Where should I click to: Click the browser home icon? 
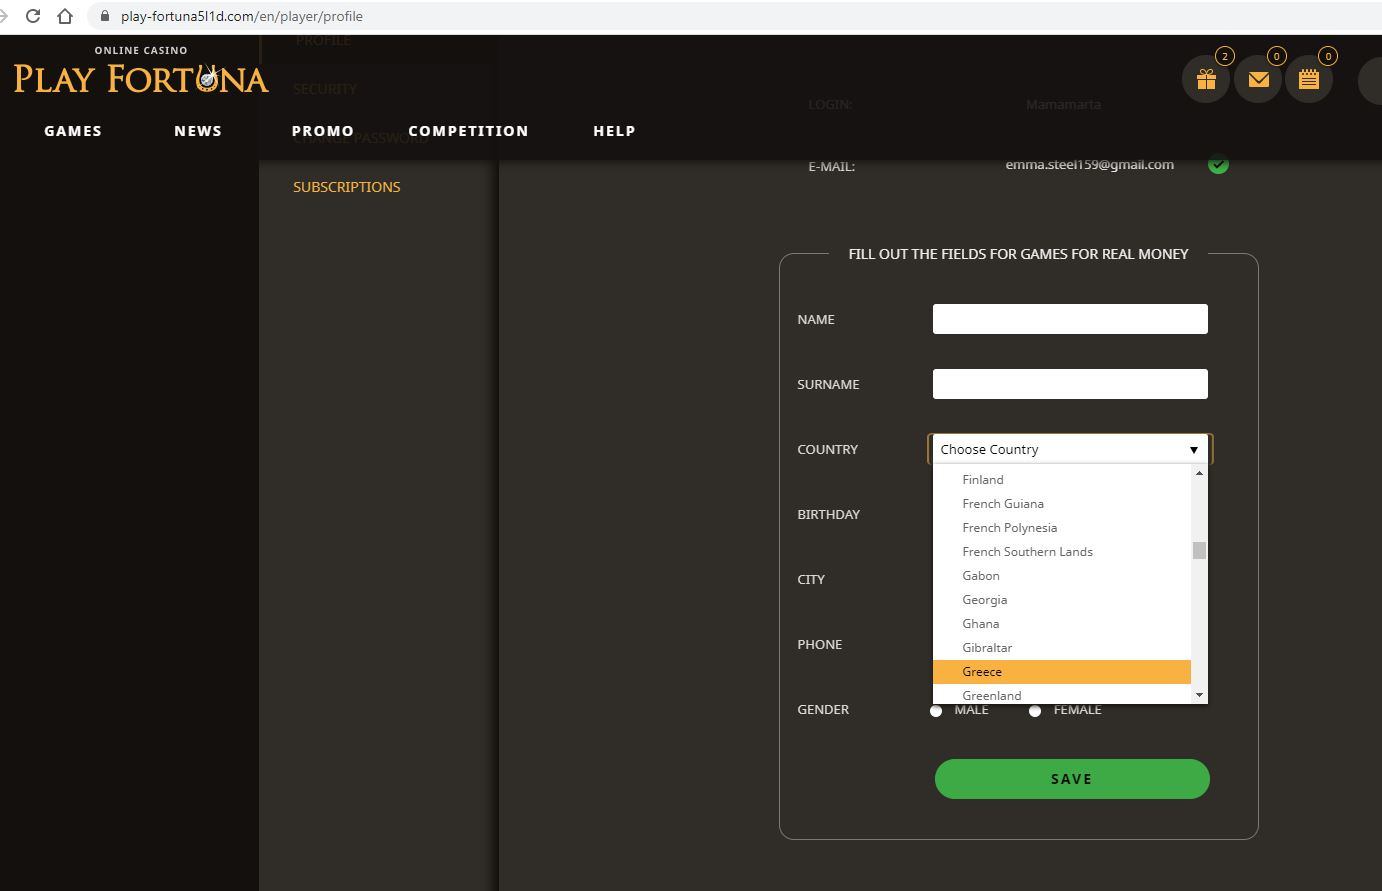pyautogui.click(x=65, y=16)
